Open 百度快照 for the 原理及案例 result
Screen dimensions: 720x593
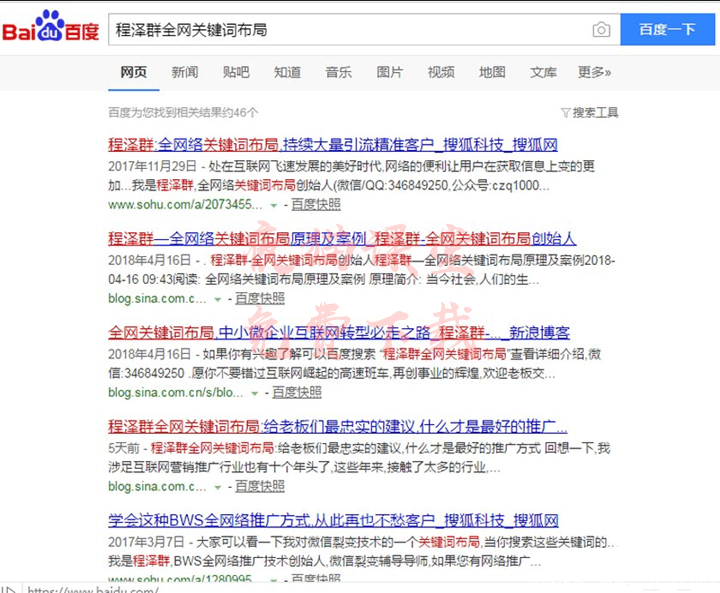(x=260, y=299)
